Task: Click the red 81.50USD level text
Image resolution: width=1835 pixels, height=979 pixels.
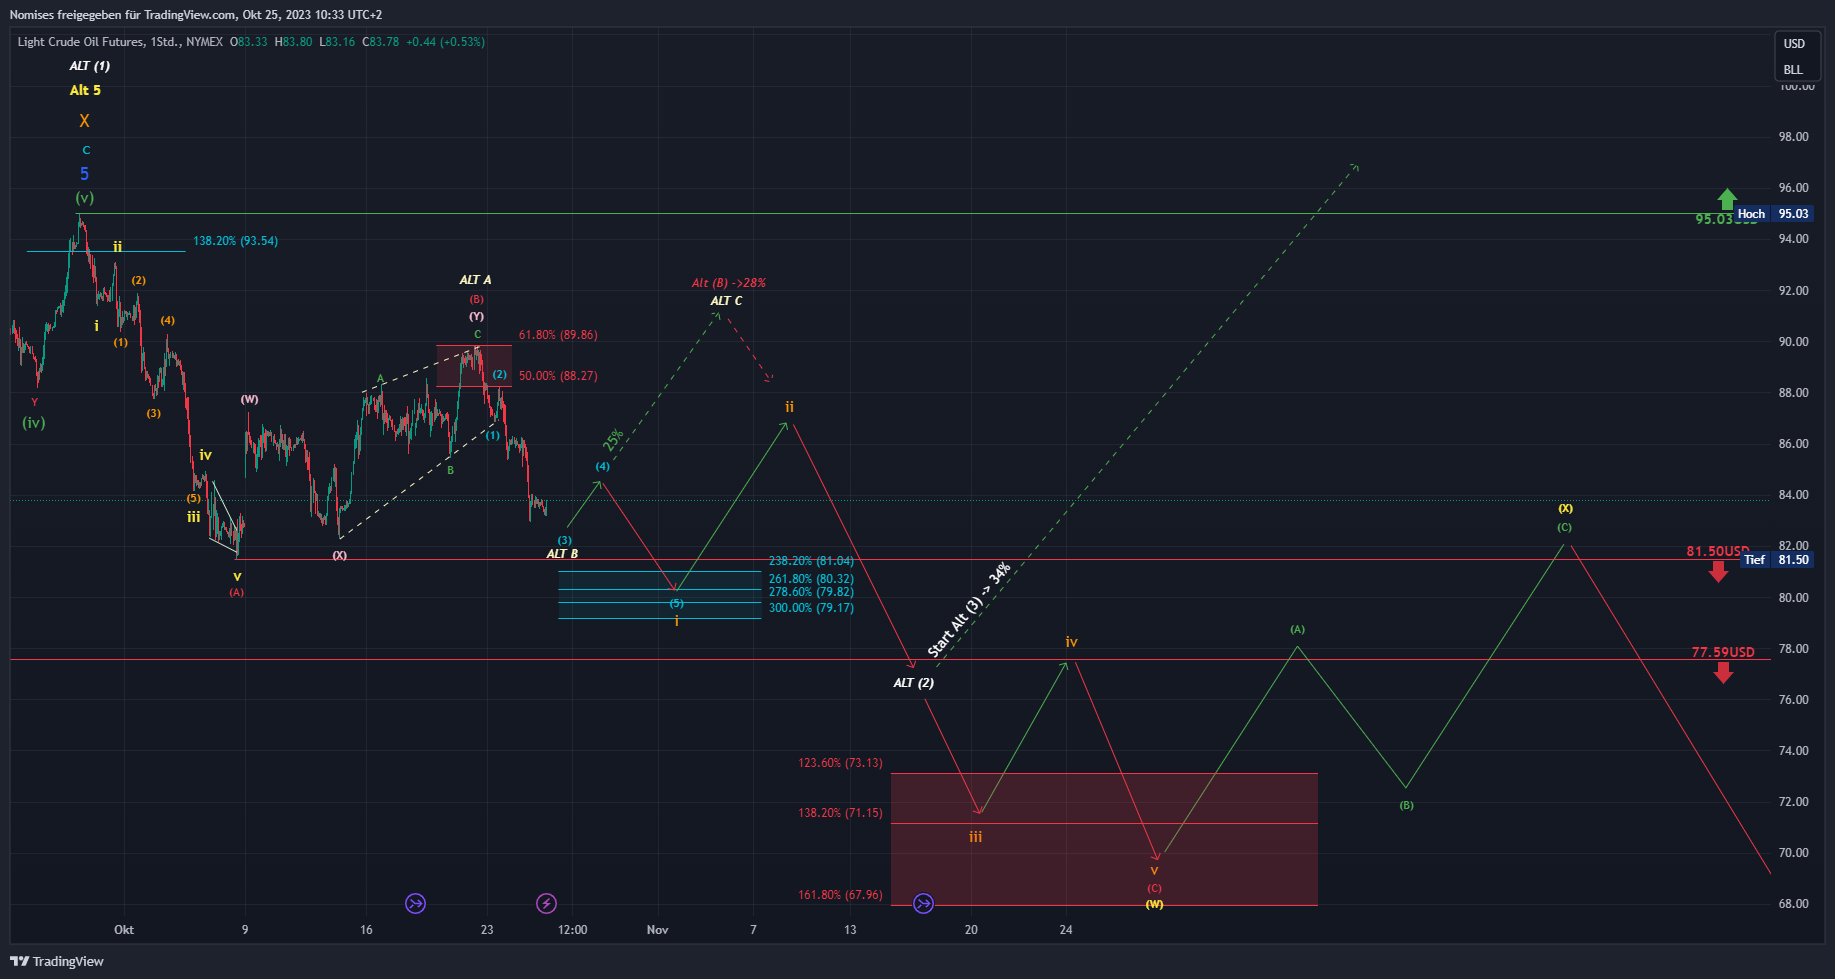Action: [x=1718, y=551]
